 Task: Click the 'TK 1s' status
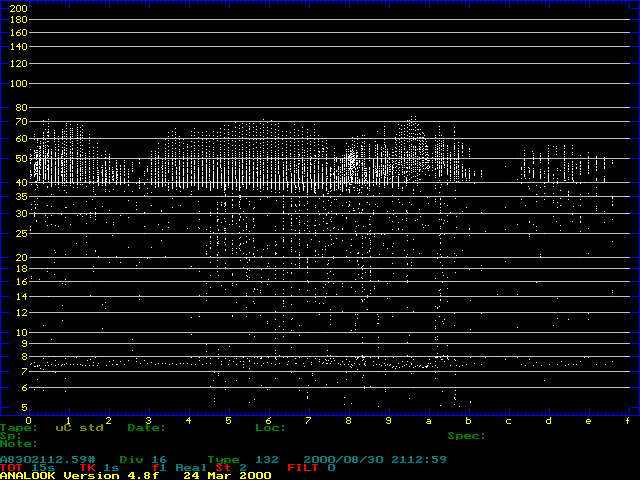[x=99, y=468]
